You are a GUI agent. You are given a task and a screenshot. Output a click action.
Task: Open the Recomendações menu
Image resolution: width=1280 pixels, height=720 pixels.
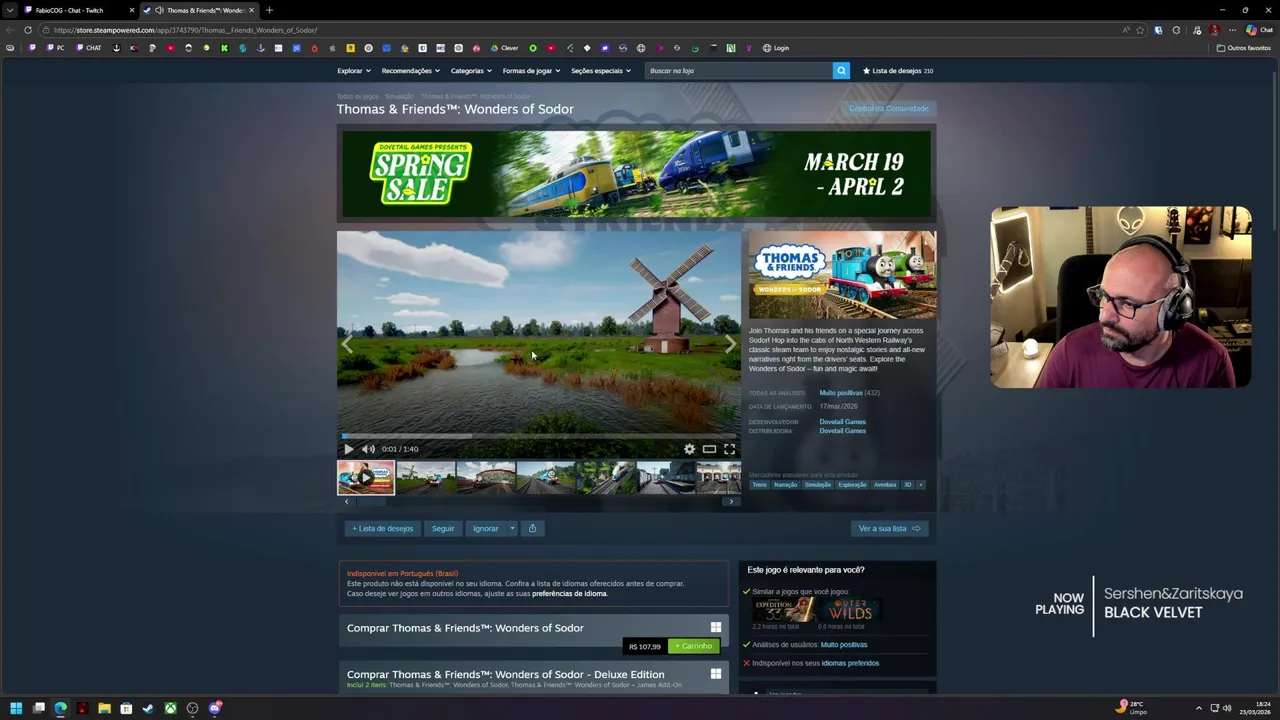tap(410, 71)
